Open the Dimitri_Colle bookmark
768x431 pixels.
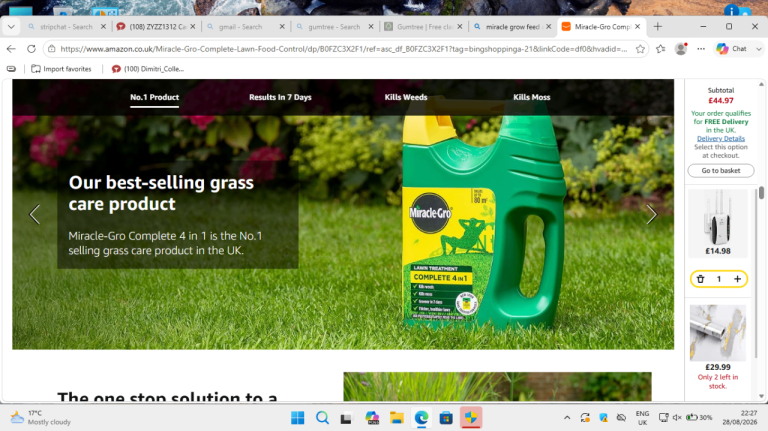pyautogui.click(x=147, y=69)
